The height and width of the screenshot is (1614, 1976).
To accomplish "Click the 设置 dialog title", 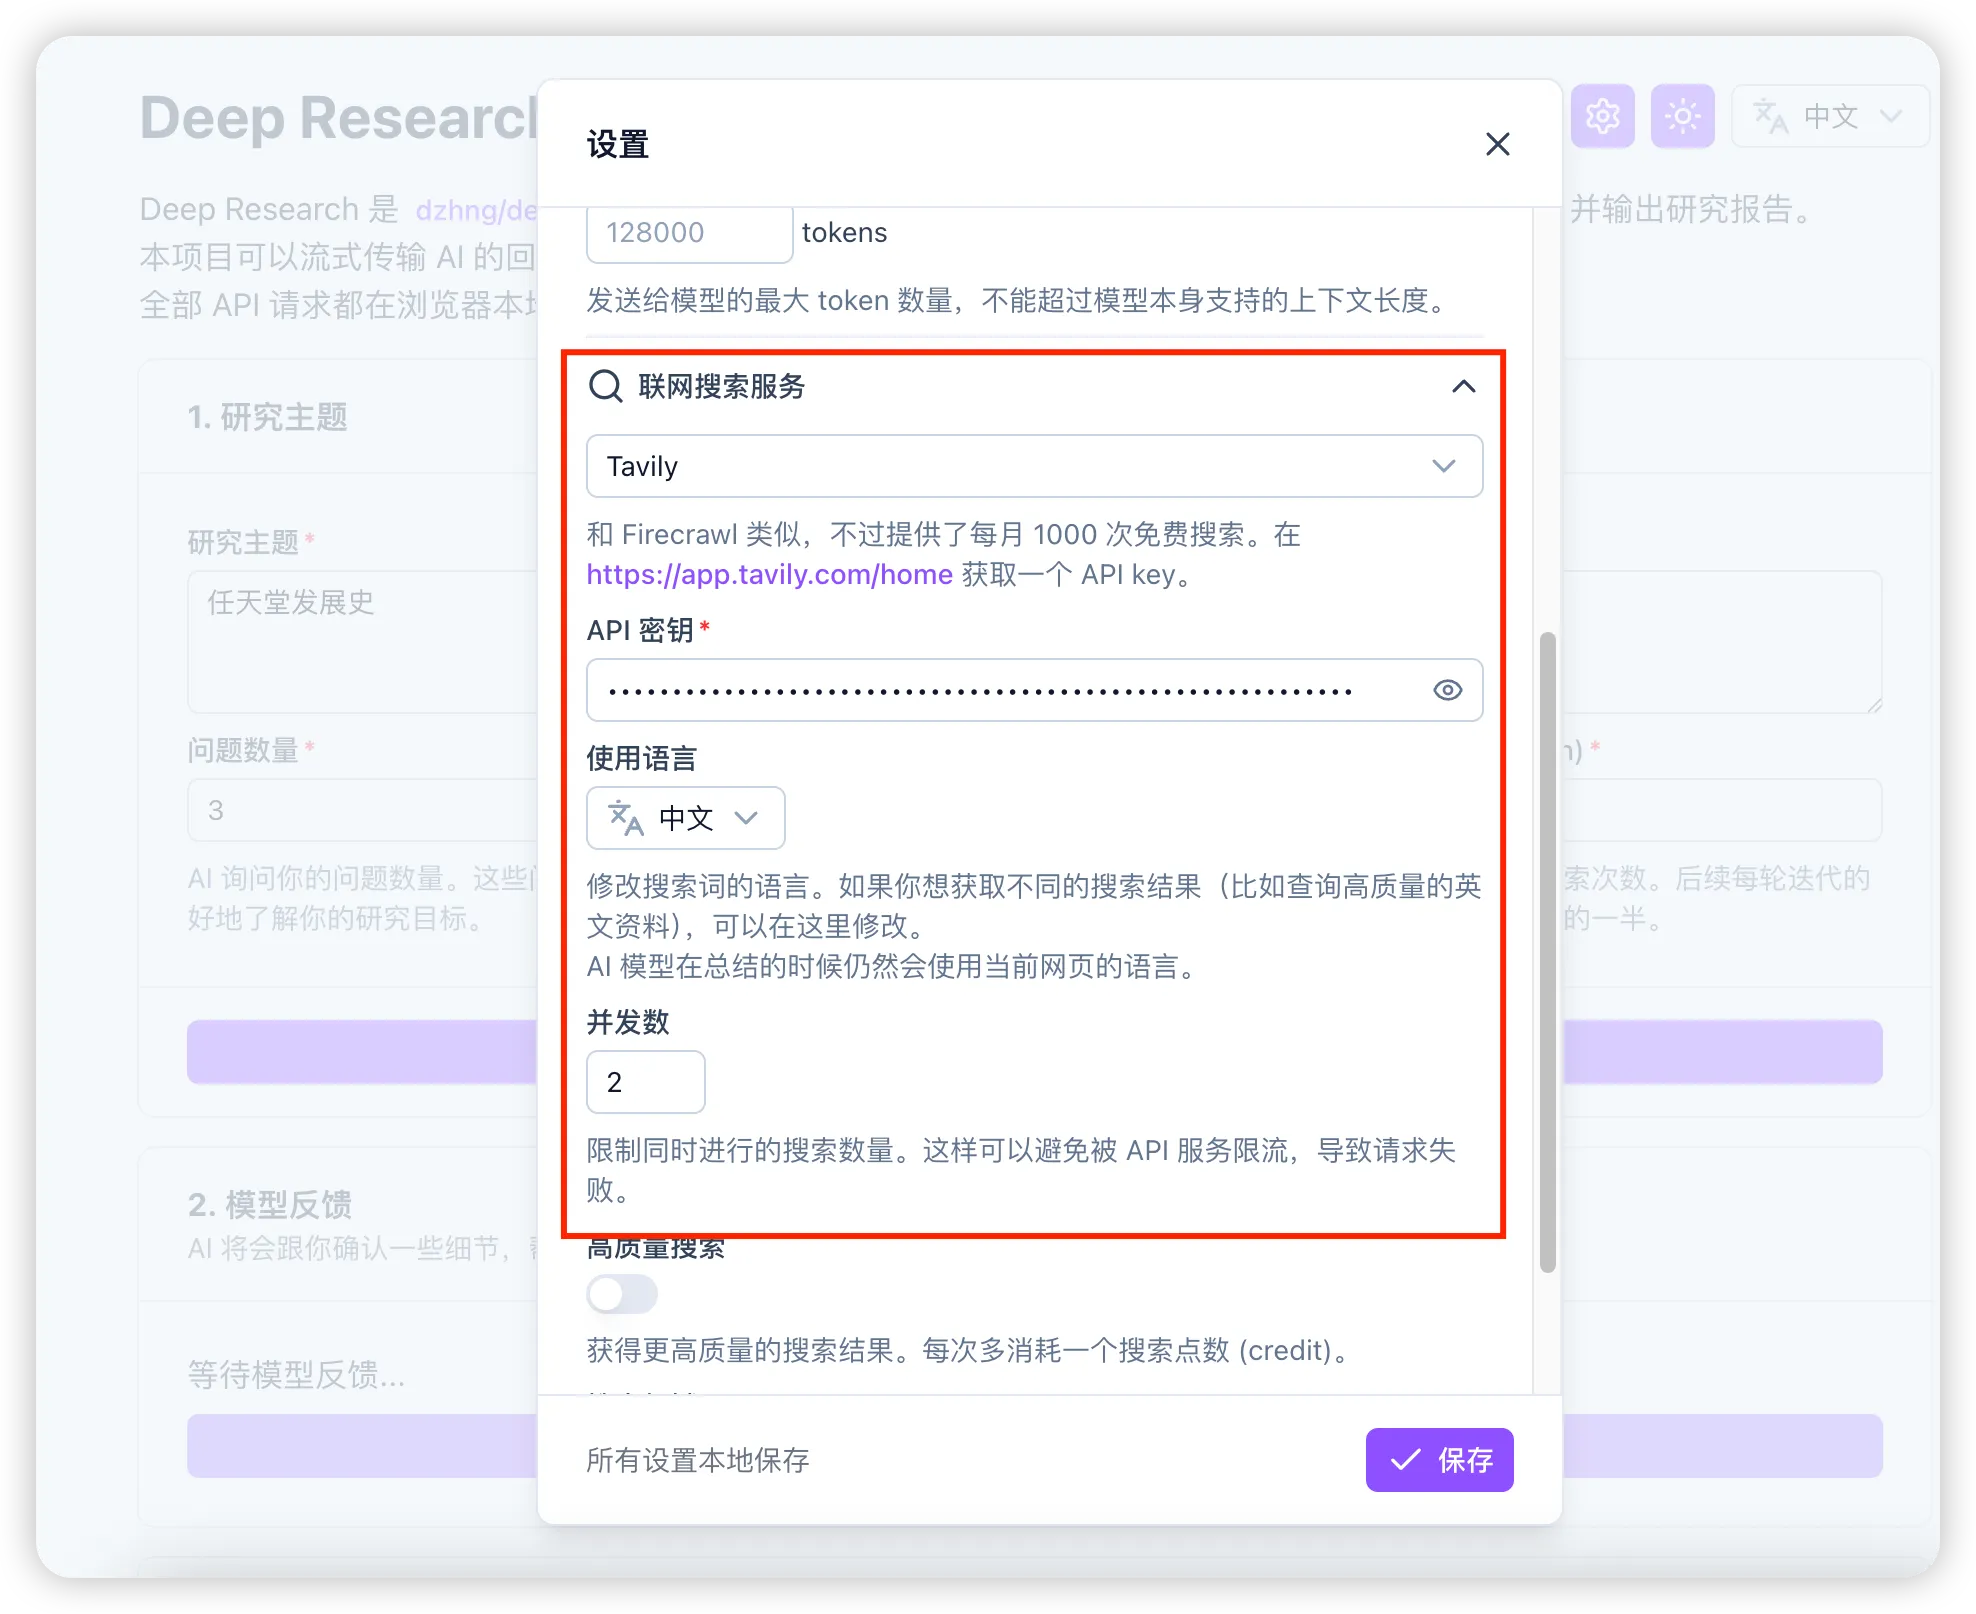I will coord(617,144).
